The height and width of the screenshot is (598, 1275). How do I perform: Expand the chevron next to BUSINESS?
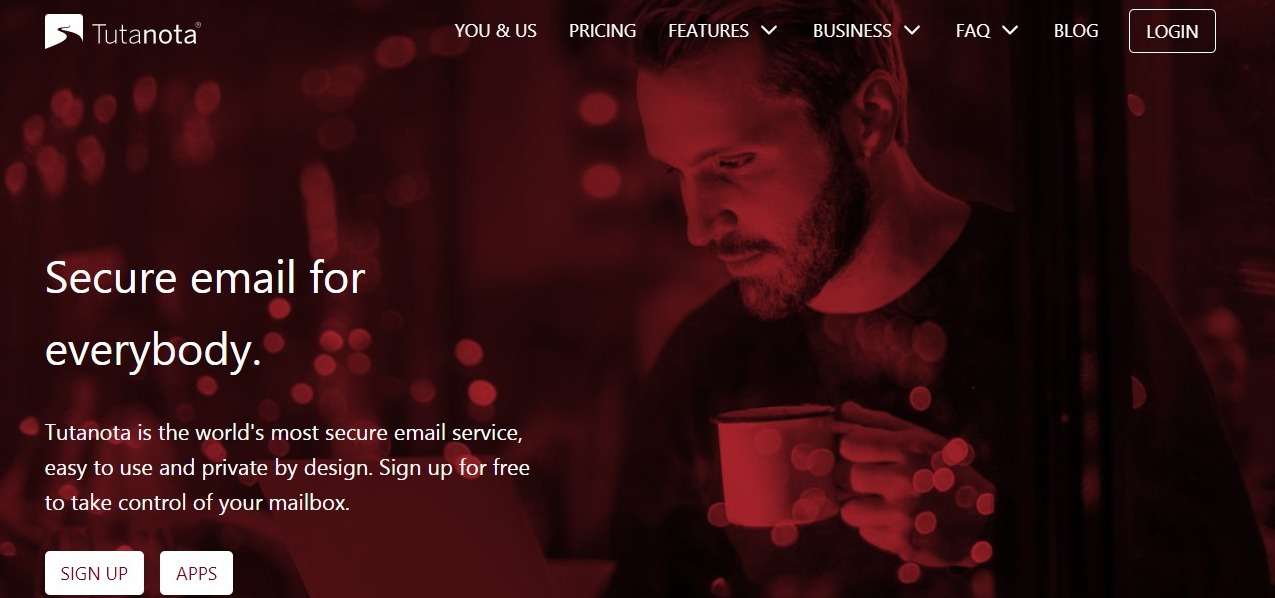pos(912,31)
